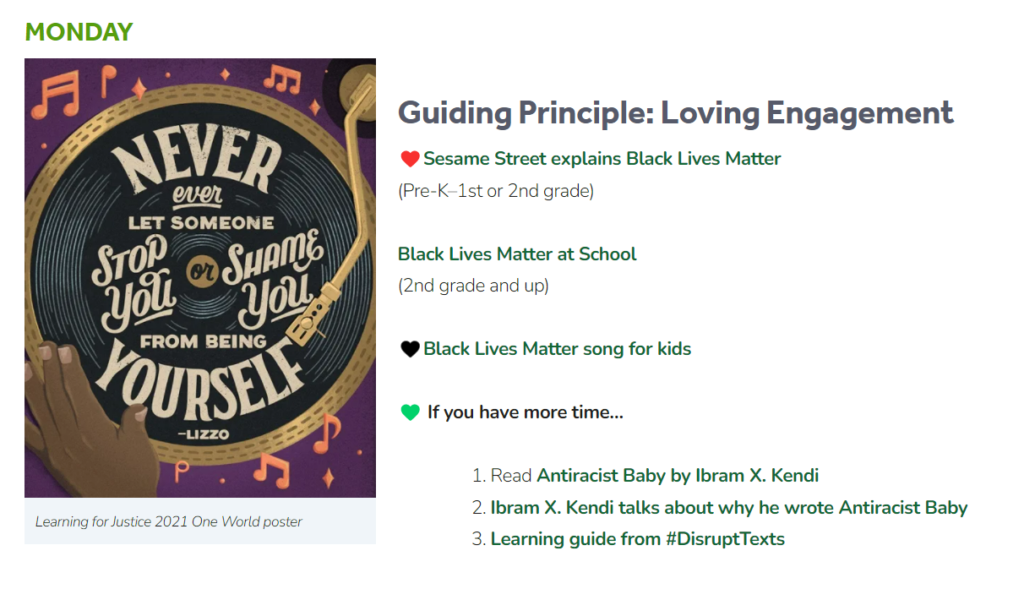Click the poster caption Learning for Justice 2021
Viewport: 1024px width, 589px height.
(168, 522)
